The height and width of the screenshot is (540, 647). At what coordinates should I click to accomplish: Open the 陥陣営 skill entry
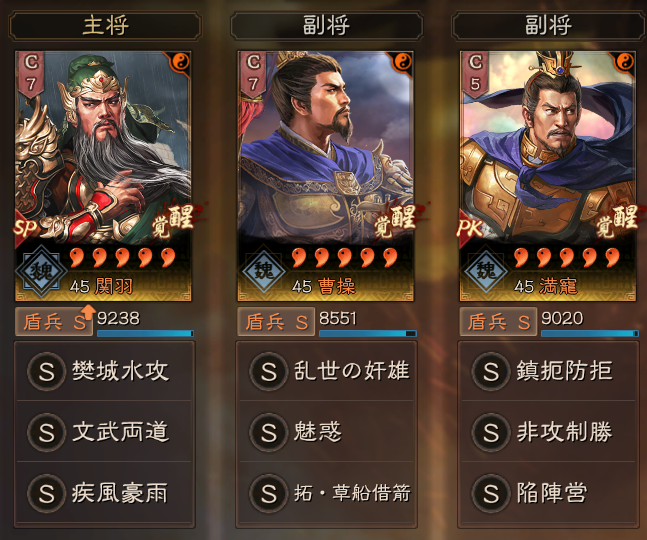[548, 493]
